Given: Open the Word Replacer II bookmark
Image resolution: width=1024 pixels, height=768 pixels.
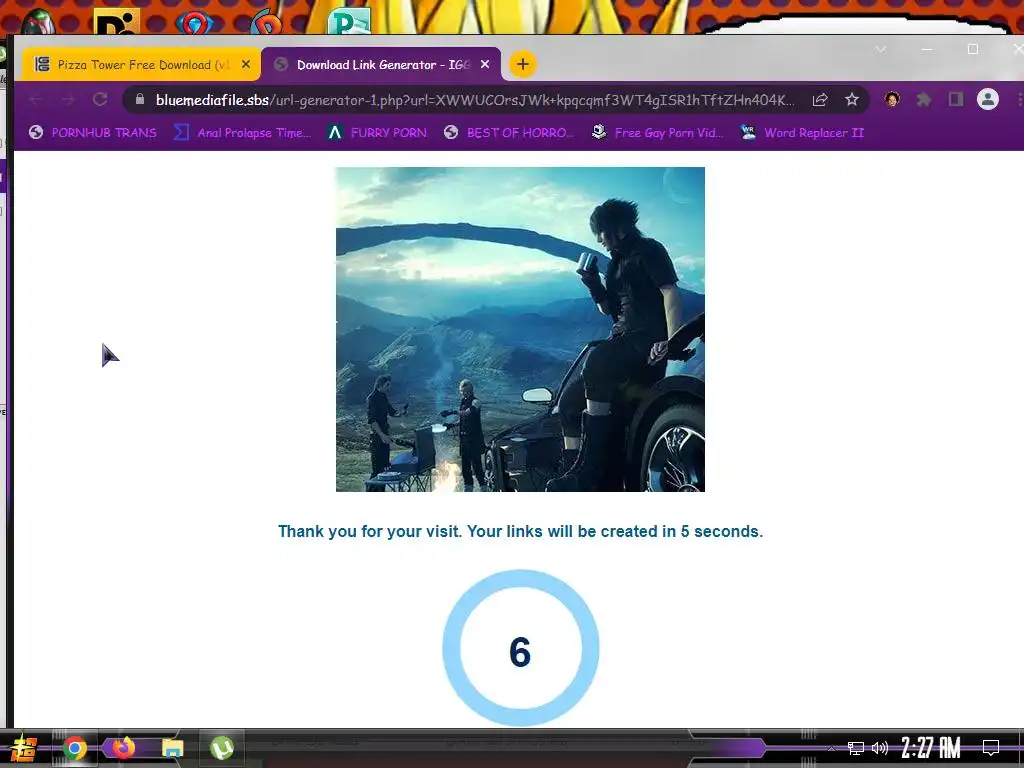Looking at the screenshot, I should pyautogui.click(x=803, y=133).
